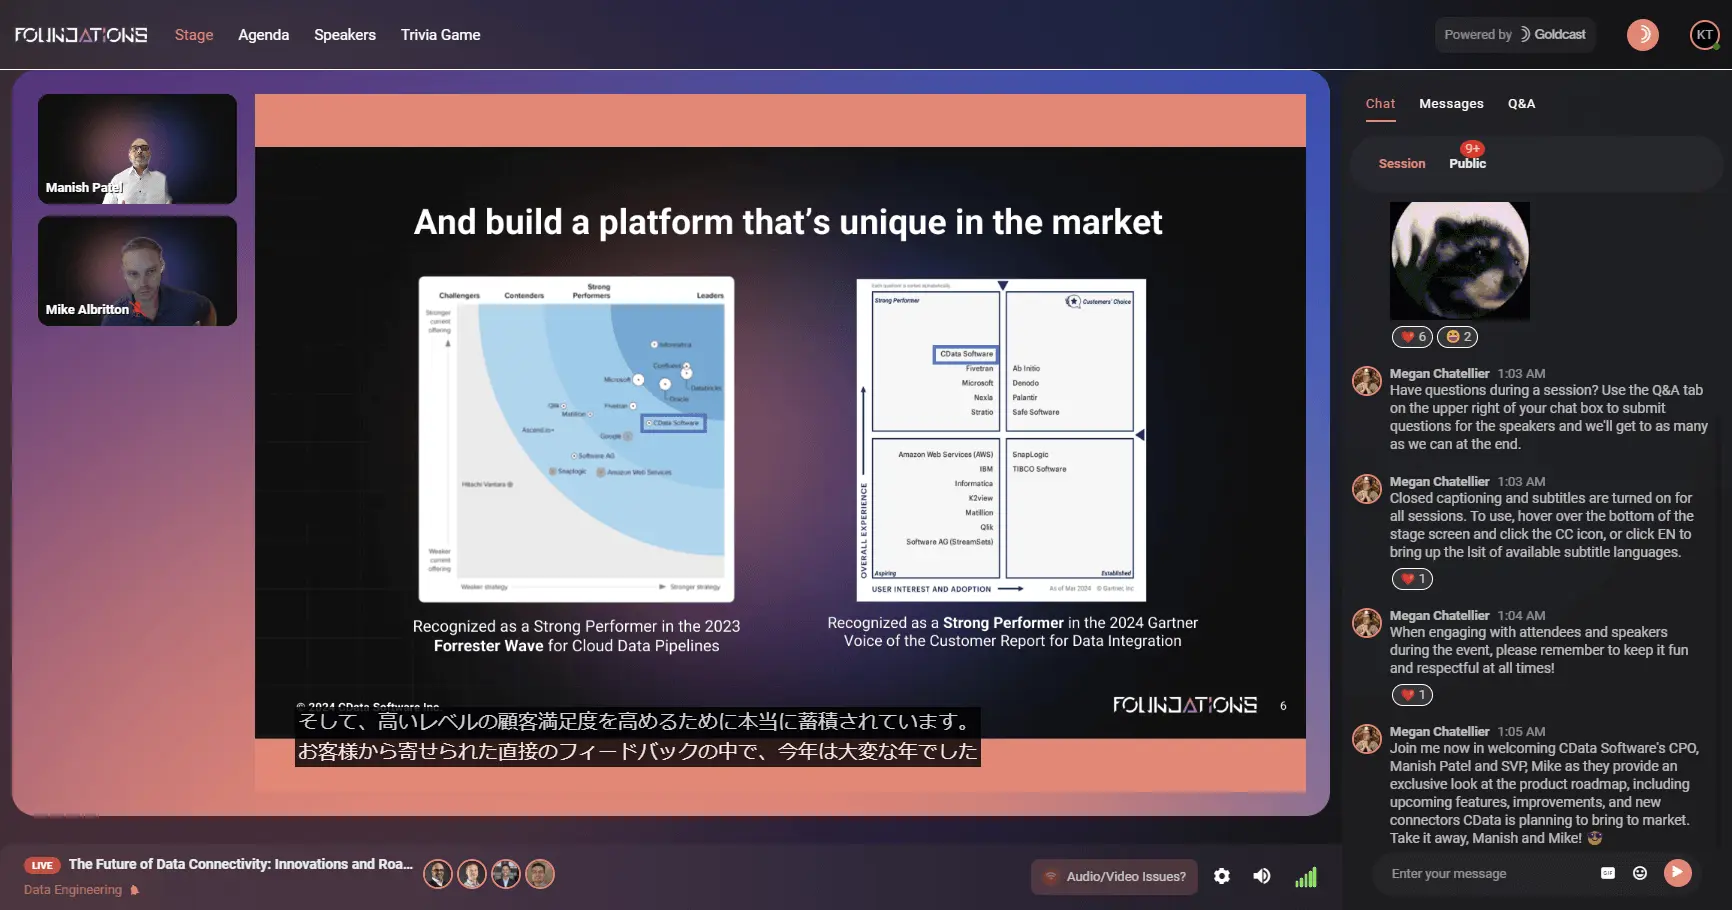
Task: Open the Speakers page
Action: click(345, 35)
